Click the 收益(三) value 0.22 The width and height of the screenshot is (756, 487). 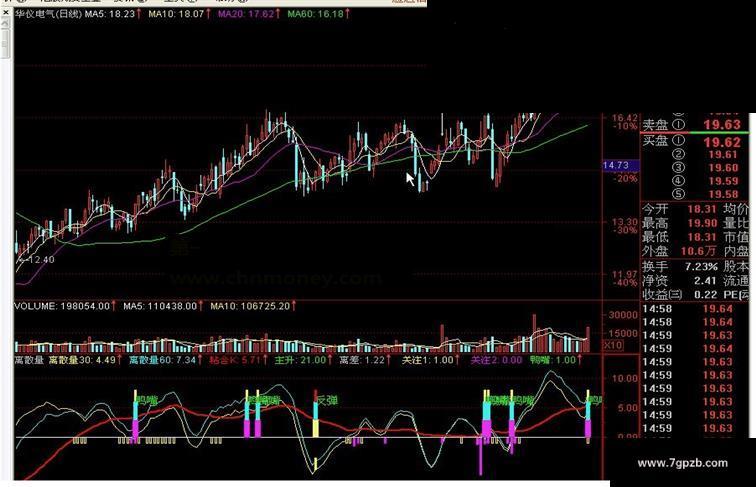[705, 294]
